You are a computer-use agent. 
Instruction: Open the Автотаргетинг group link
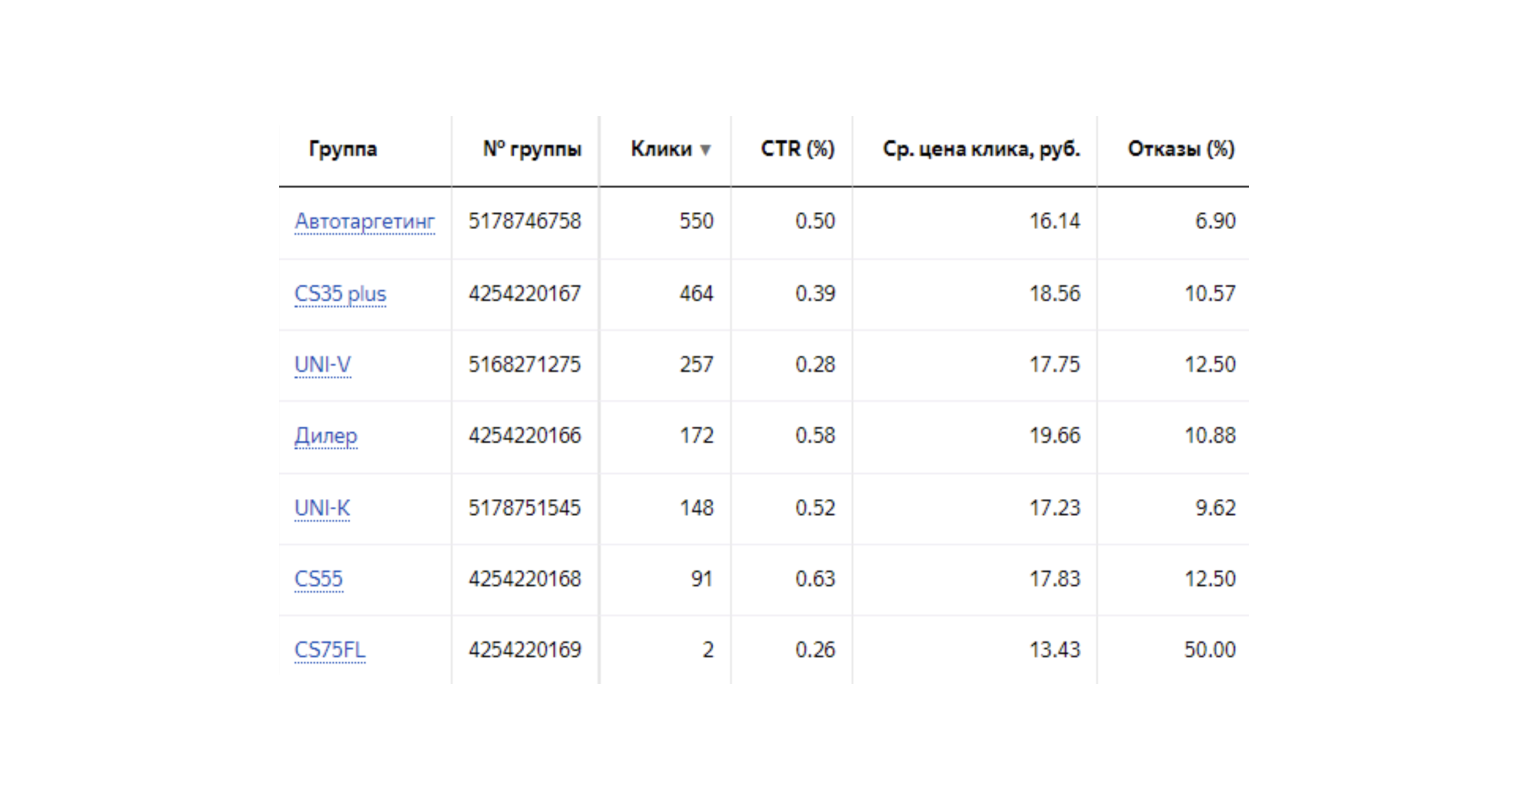[x=364, y=221]
